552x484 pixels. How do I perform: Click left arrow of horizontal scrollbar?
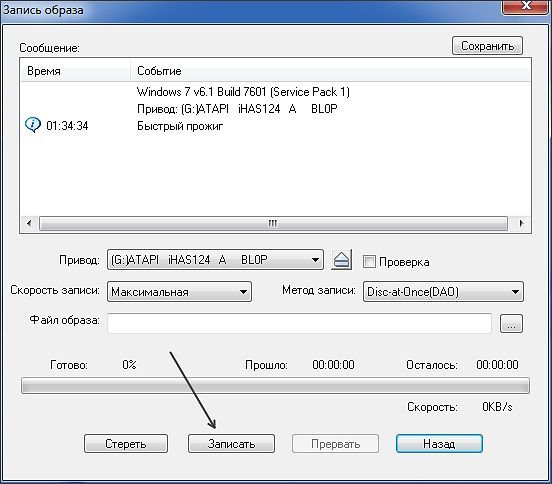(x=29, y=223)
